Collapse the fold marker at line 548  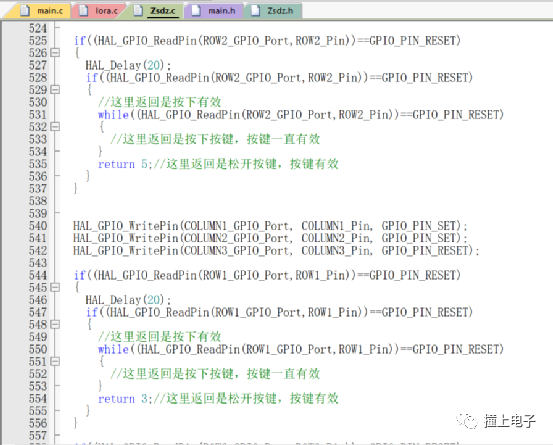click(x=55, y=324)
